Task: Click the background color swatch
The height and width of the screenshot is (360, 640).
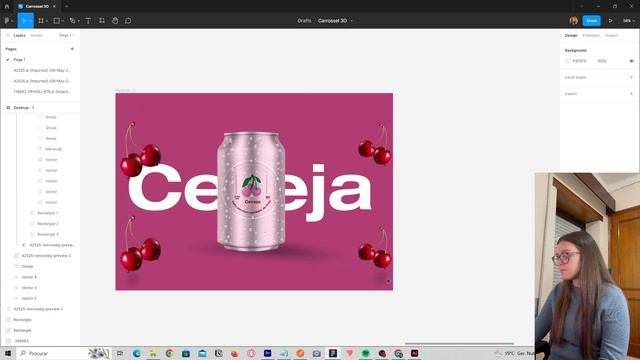Action: [x=568, y=61]
